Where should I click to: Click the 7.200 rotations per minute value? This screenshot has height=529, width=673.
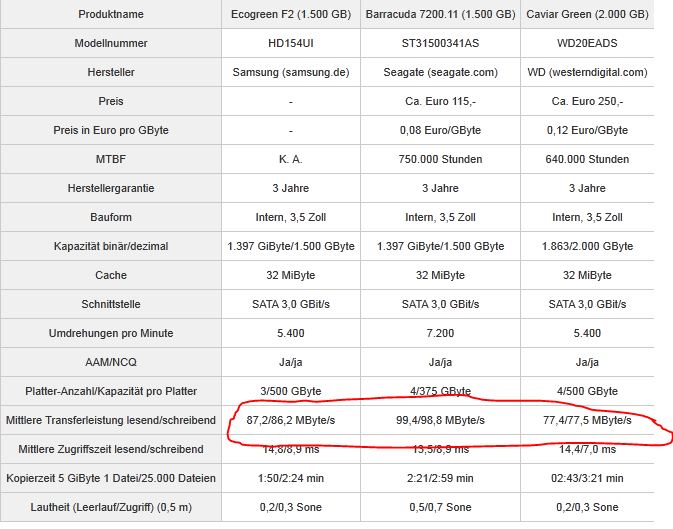pyautogui.click(x=439, y=333)
